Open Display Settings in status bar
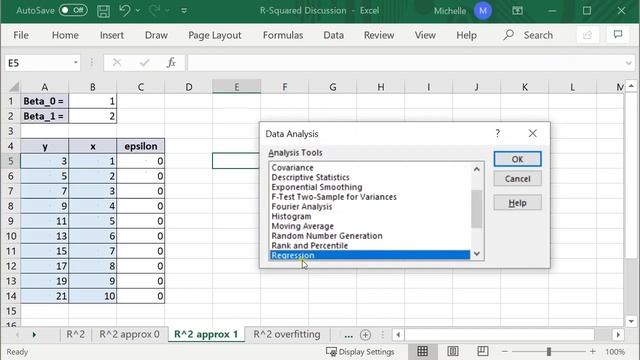 (360, 351)
